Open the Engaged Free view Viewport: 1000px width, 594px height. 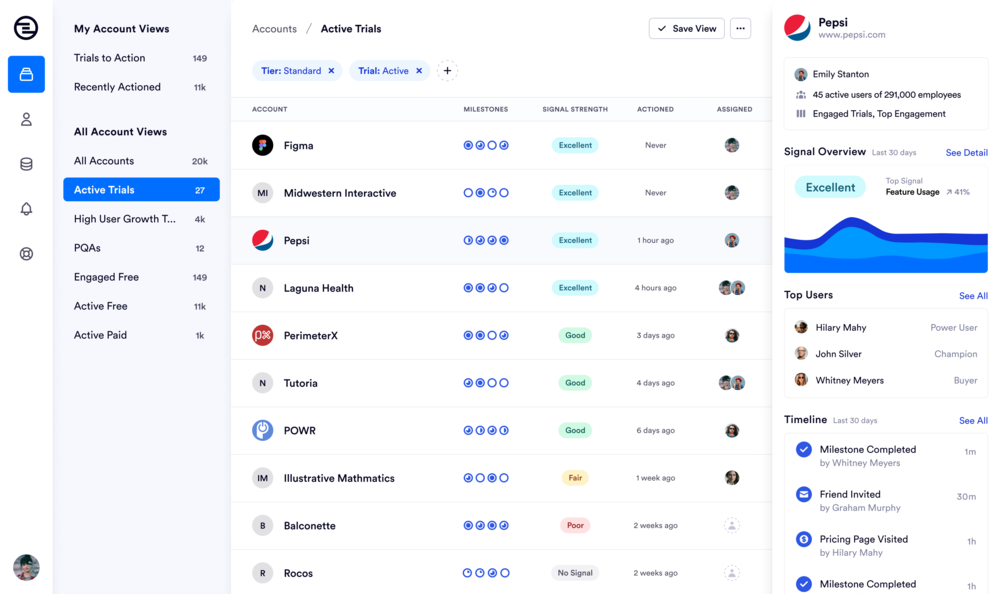coord(141,277)
